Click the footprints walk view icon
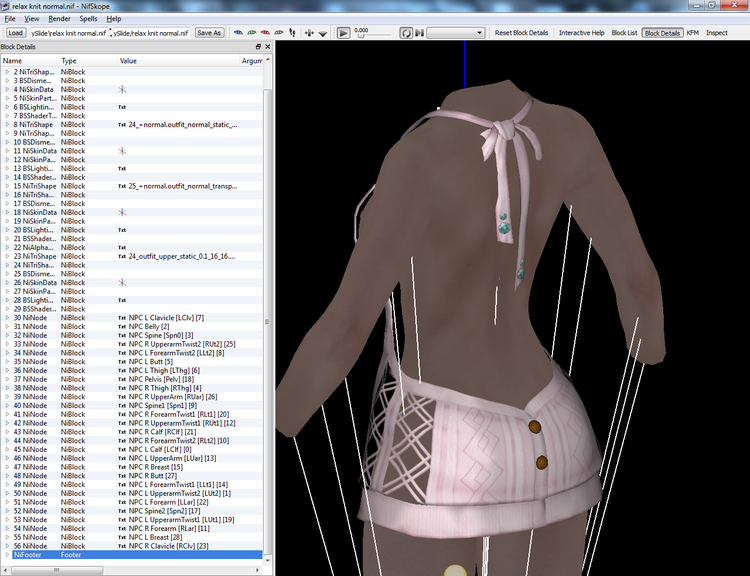The width and height of the screenshot is (750, 576). [x=292, y=33]
